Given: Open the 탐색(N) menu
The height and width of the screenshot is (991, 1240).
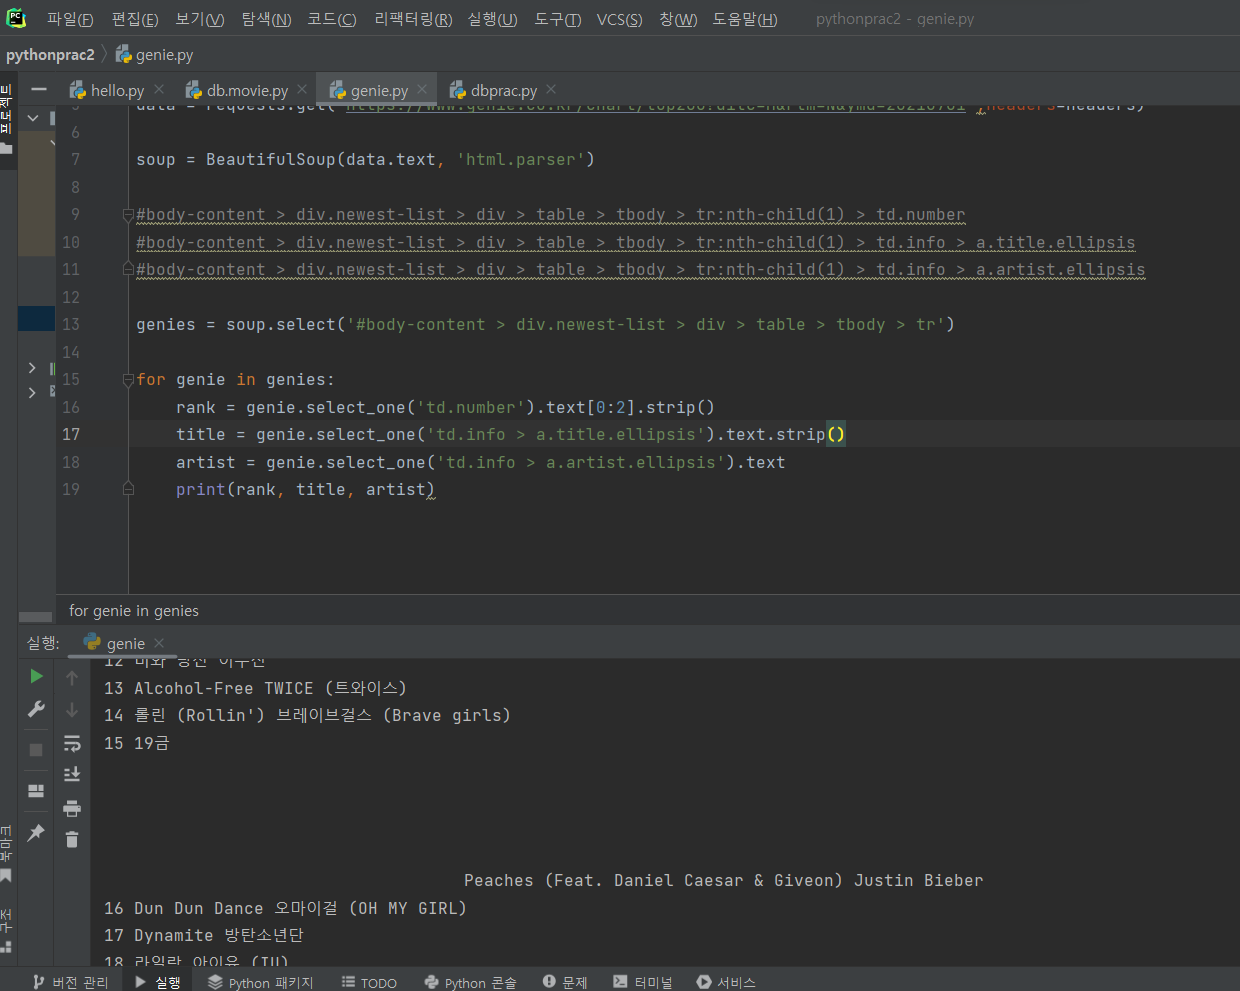Looking at the screenshot, I should coord(266,19).
